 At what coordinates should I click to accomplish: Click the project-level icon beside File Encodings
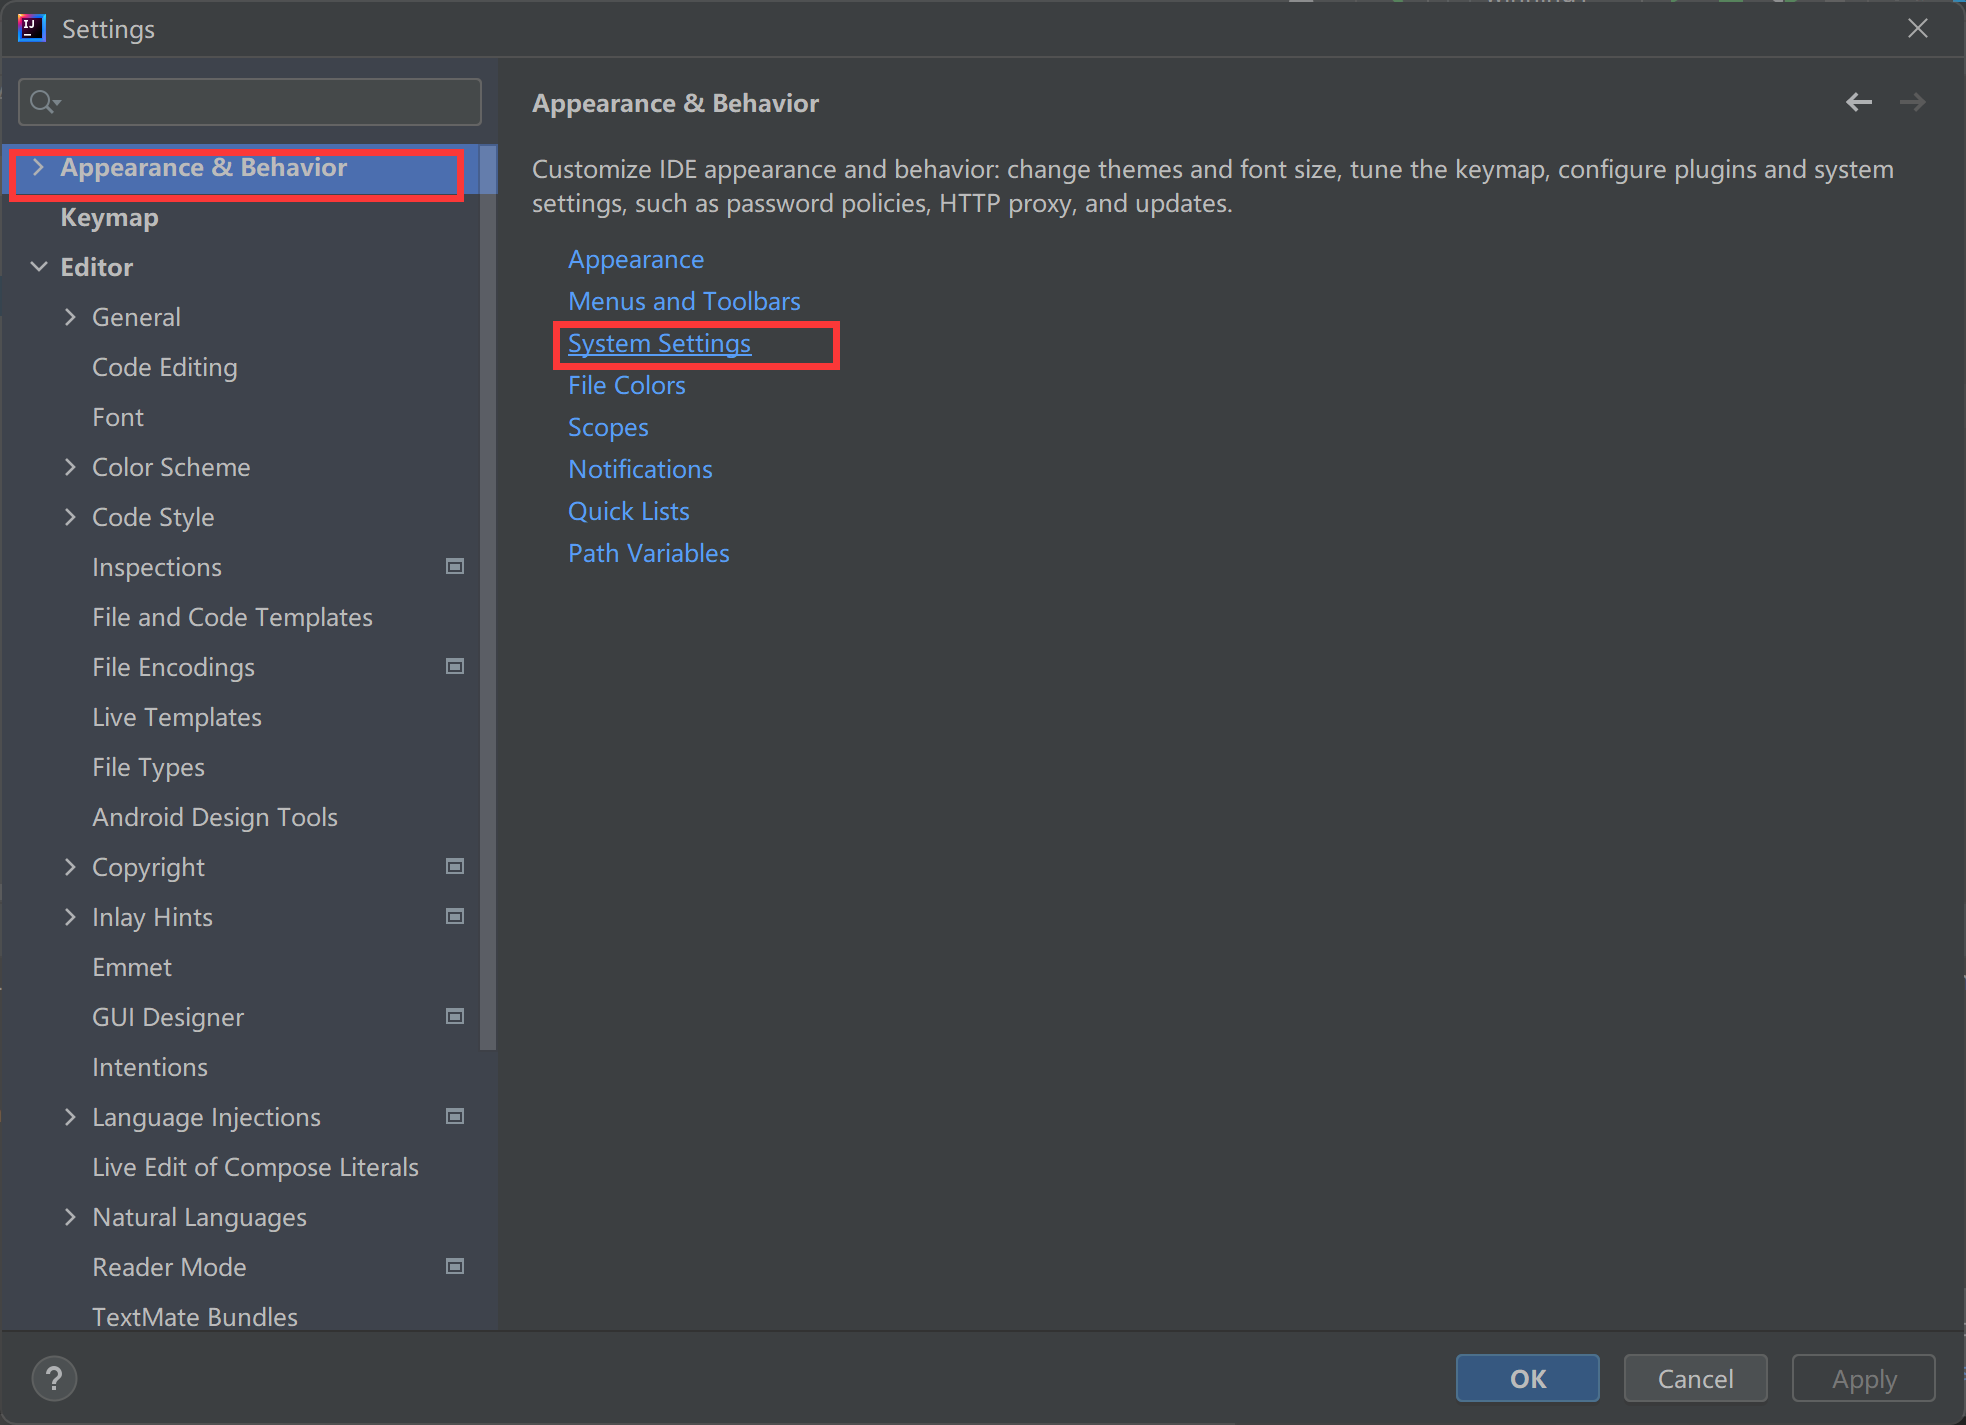coord(455,667)
